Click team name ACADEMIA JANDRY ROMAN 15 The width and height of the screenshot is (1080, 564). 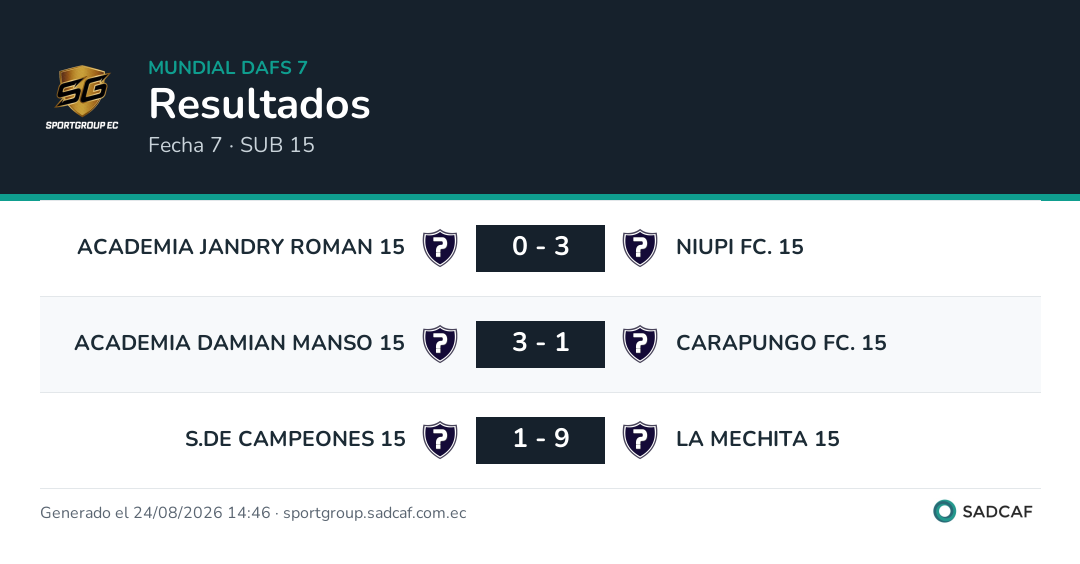click(x=241, y=247)
